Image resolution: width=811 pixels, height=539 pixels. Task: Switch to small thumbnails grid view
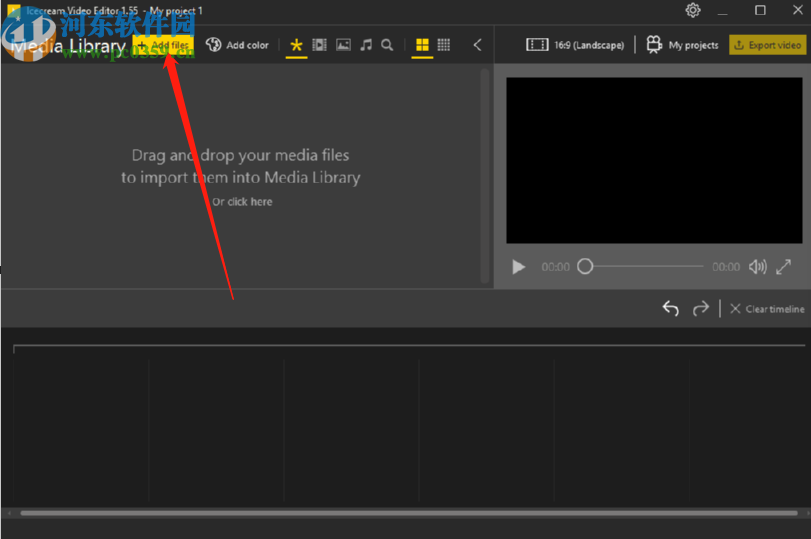[444, 45]
